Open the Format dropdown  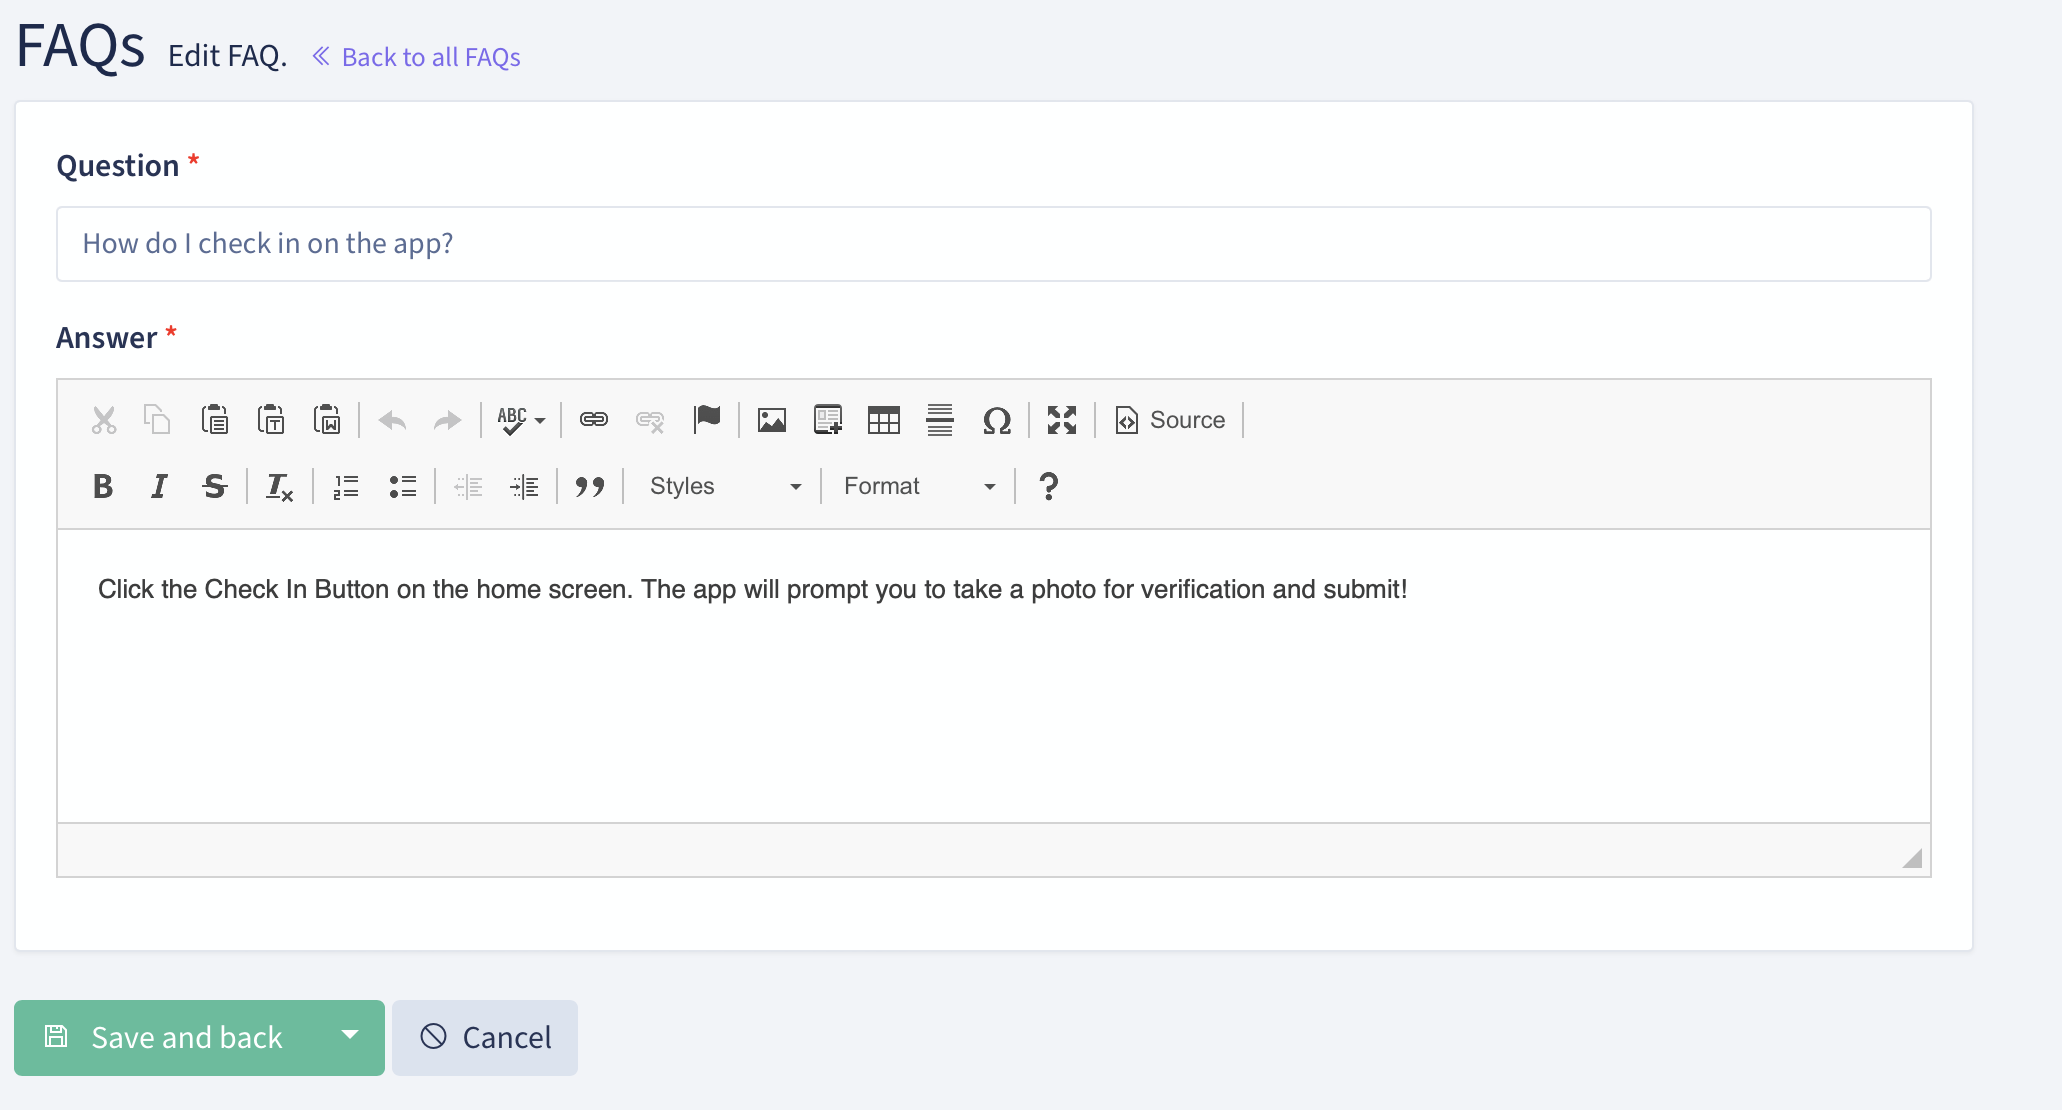[x=919, y=486]
